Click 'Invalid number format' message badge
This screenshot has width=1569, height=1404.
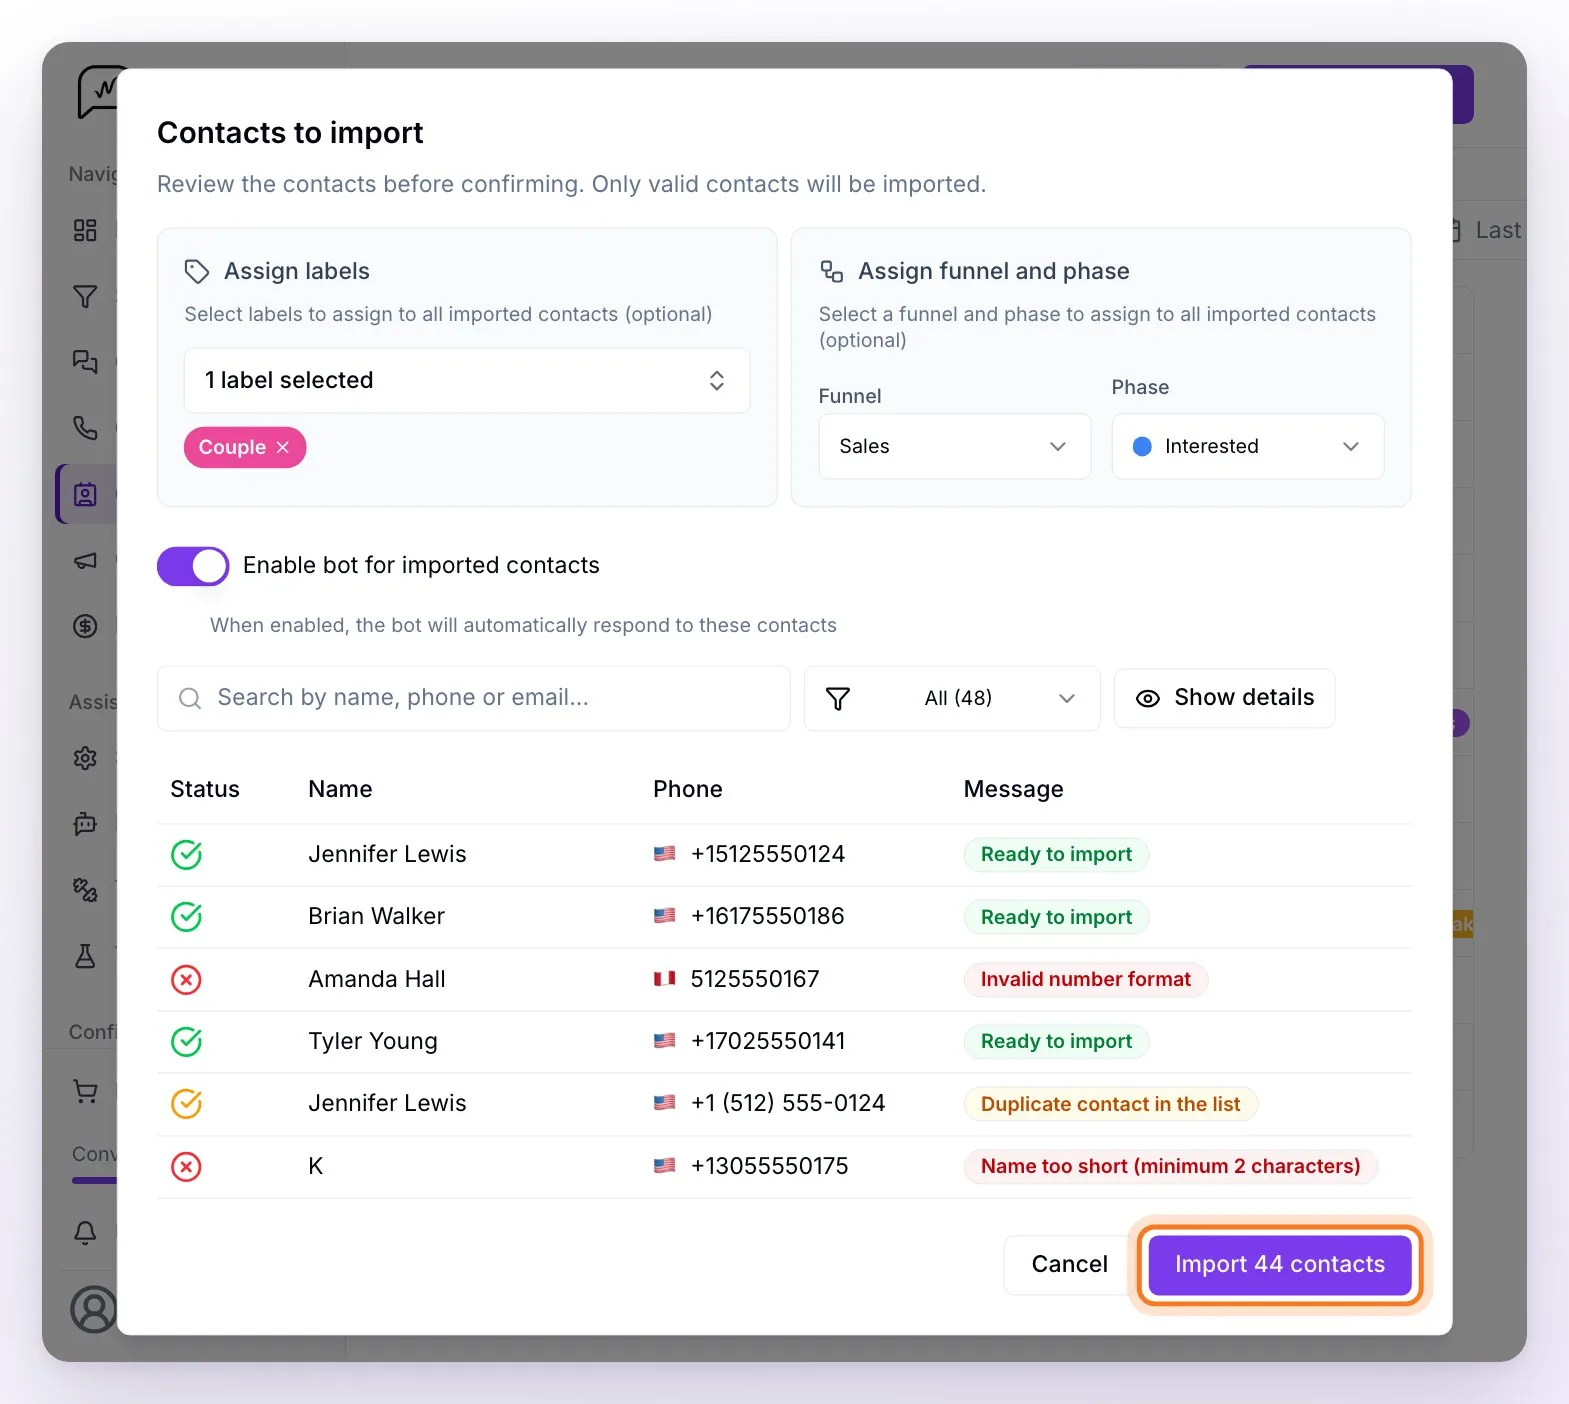click(1085, 979)
